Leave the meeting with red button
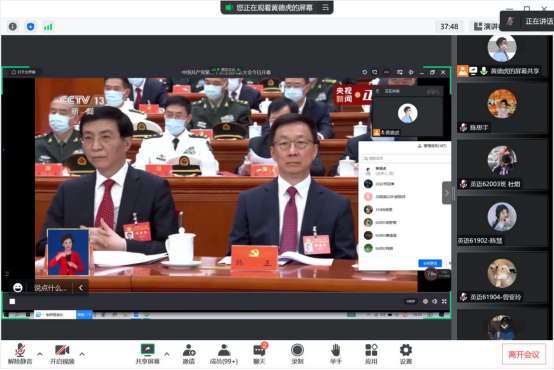 coord(524,354)
